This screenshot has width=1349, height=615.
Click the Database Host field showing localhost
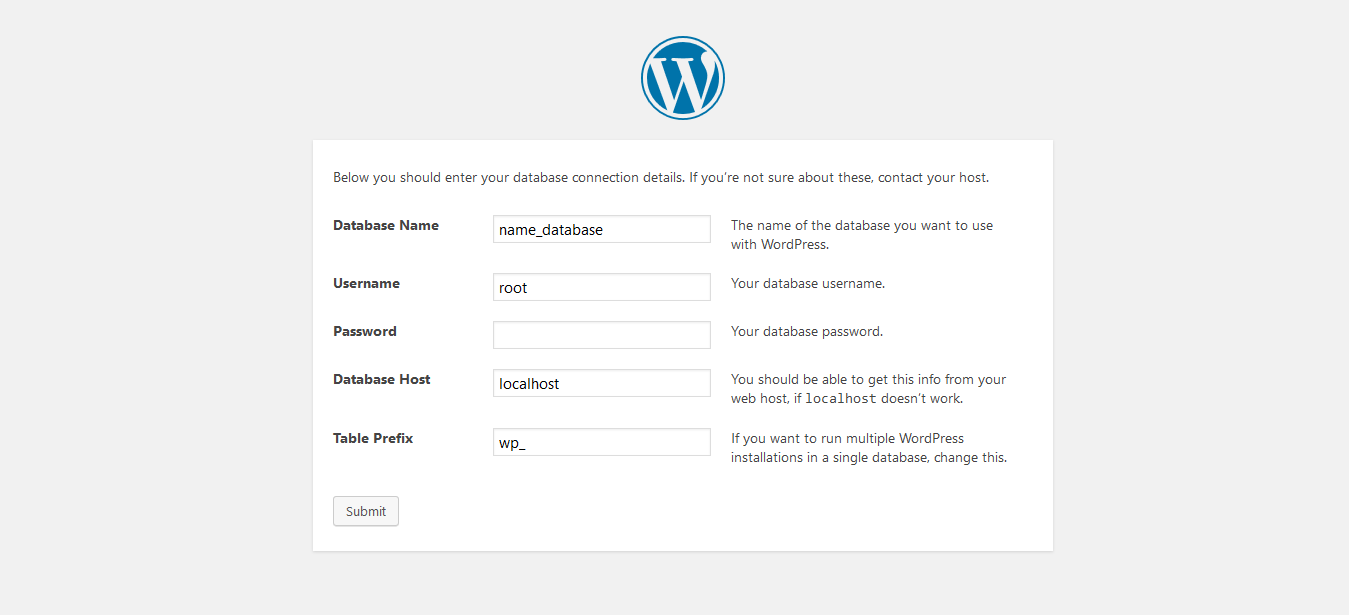tap(601, 383)
